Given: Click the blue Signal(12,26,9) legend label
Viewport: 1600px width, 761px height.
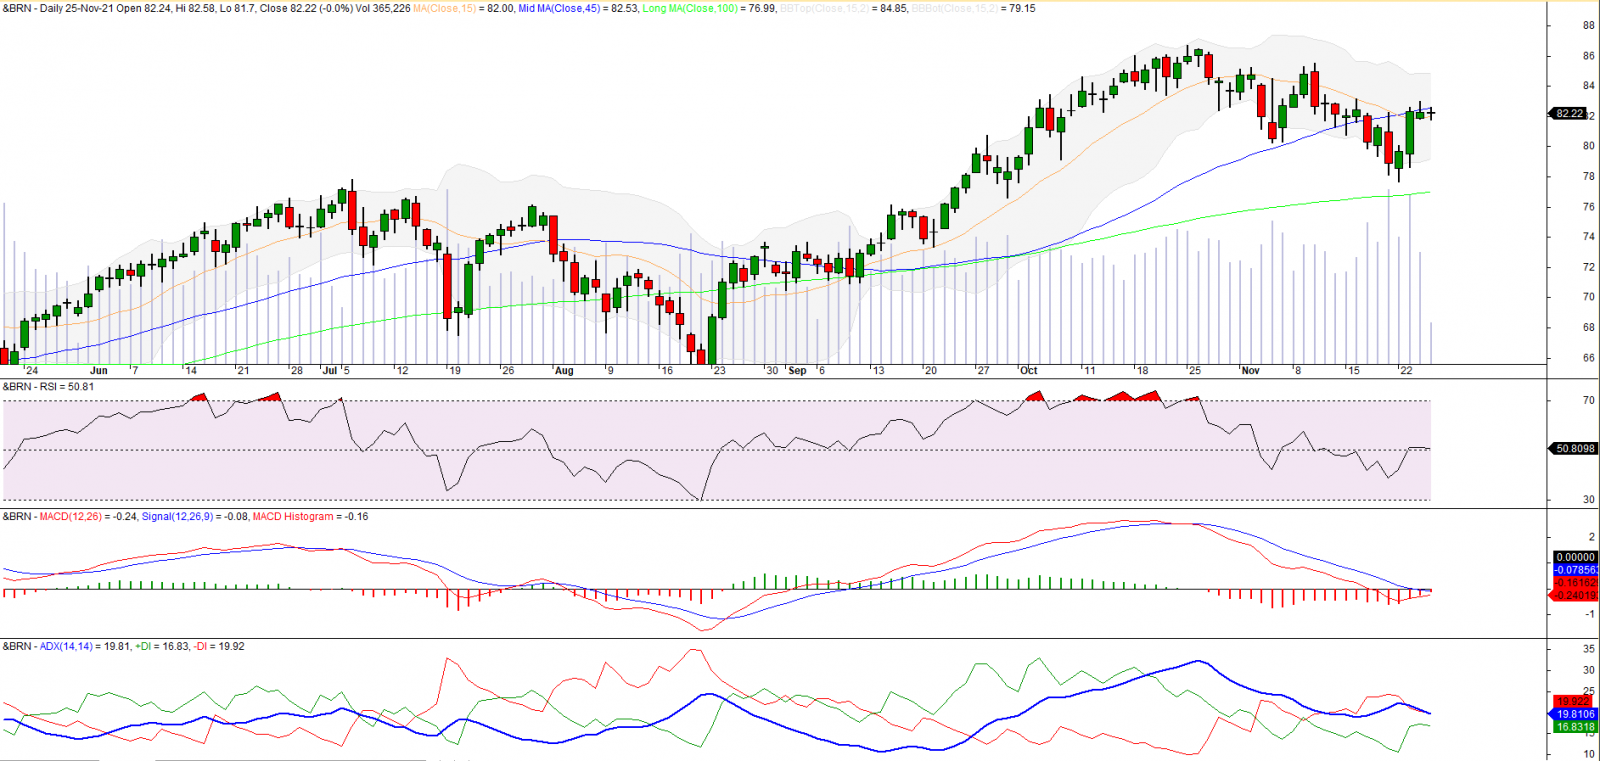Looking at the screenshot, I should (177, 516).
